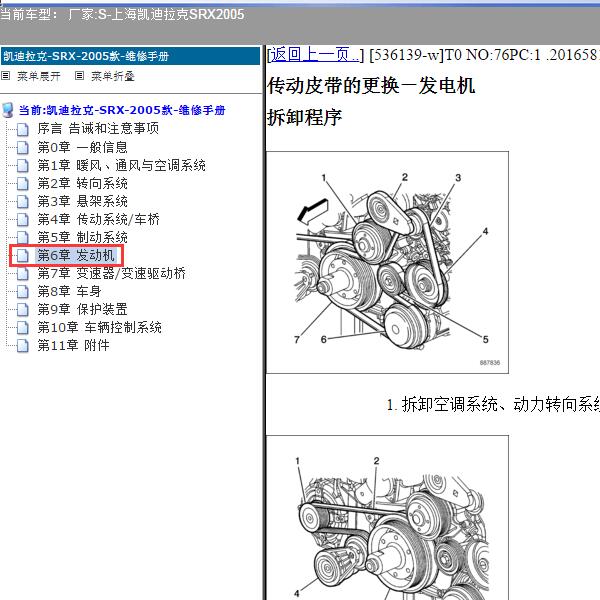Click the page icon beside 第3章 悬架系统

coord(23,202)
